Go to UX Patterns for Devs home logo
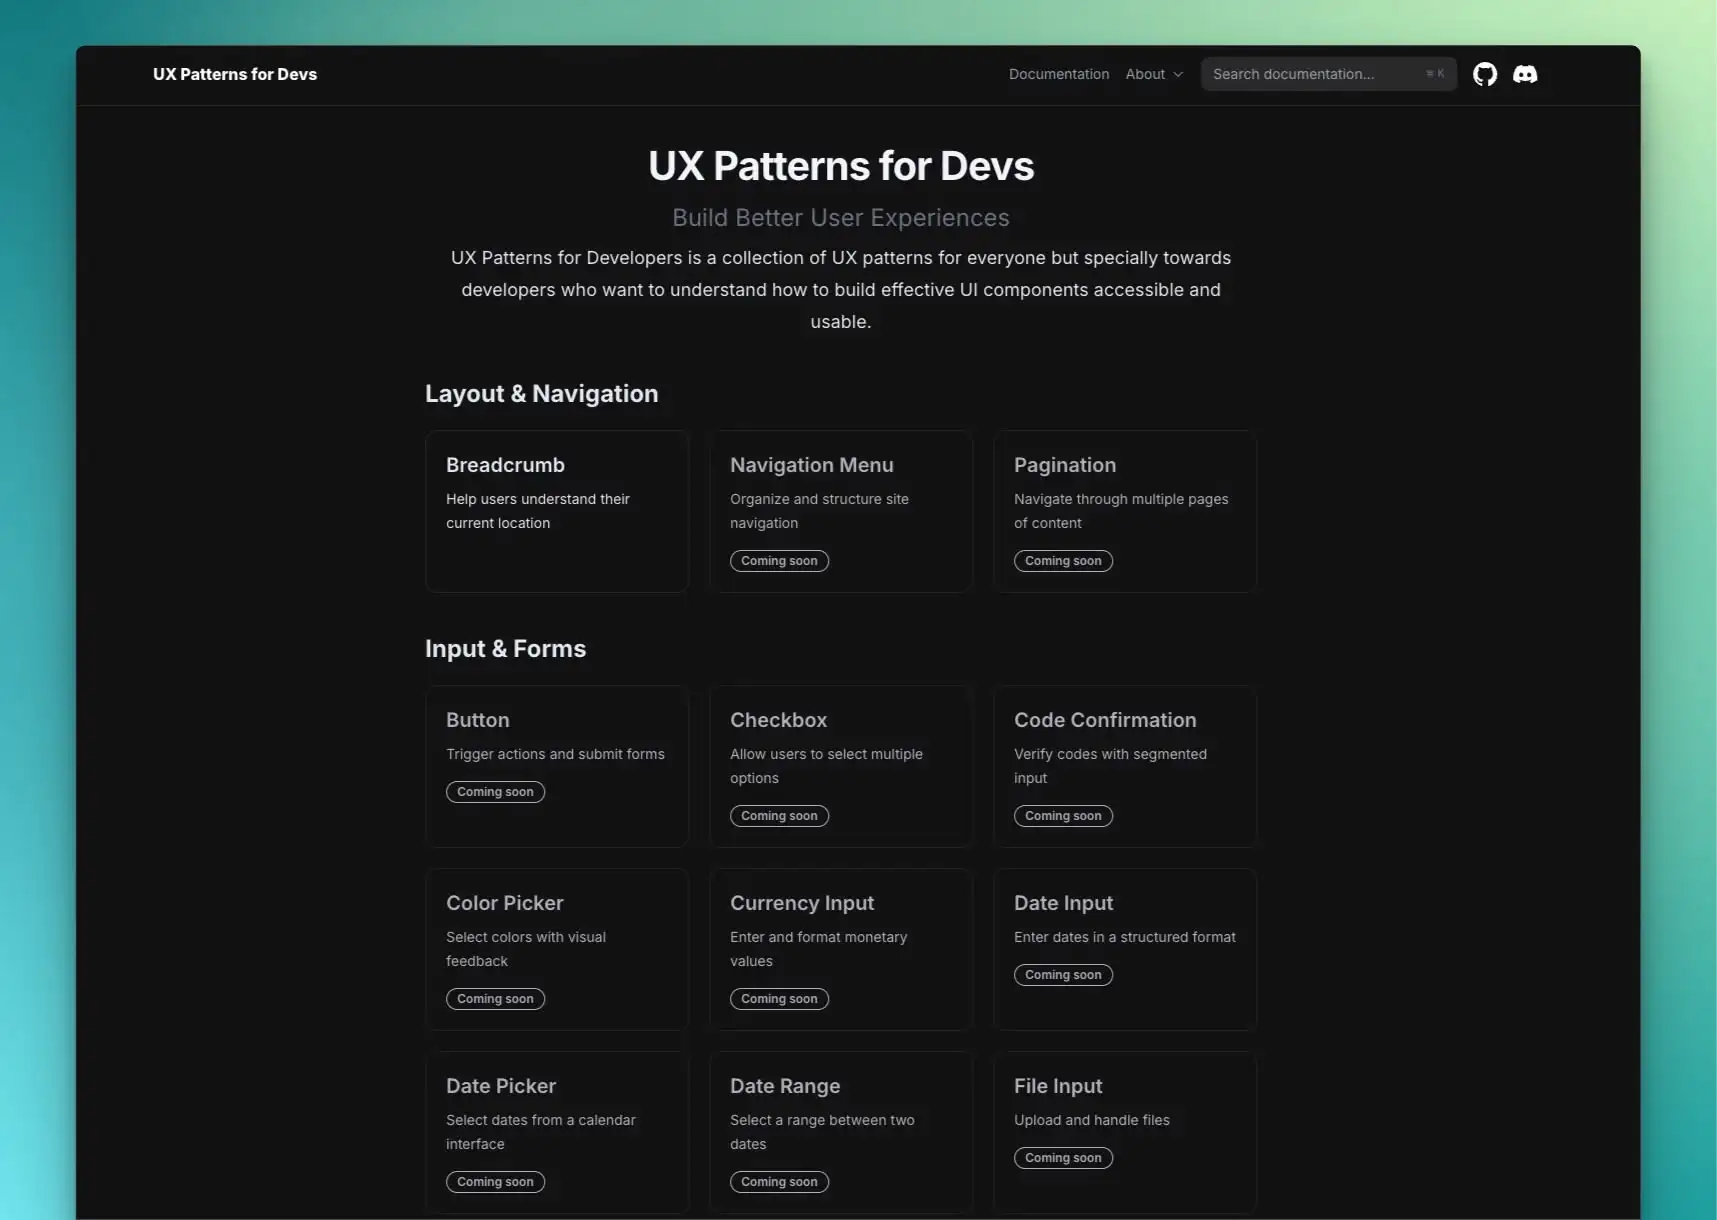The image size is (1717, 1220). click(235, 74)
